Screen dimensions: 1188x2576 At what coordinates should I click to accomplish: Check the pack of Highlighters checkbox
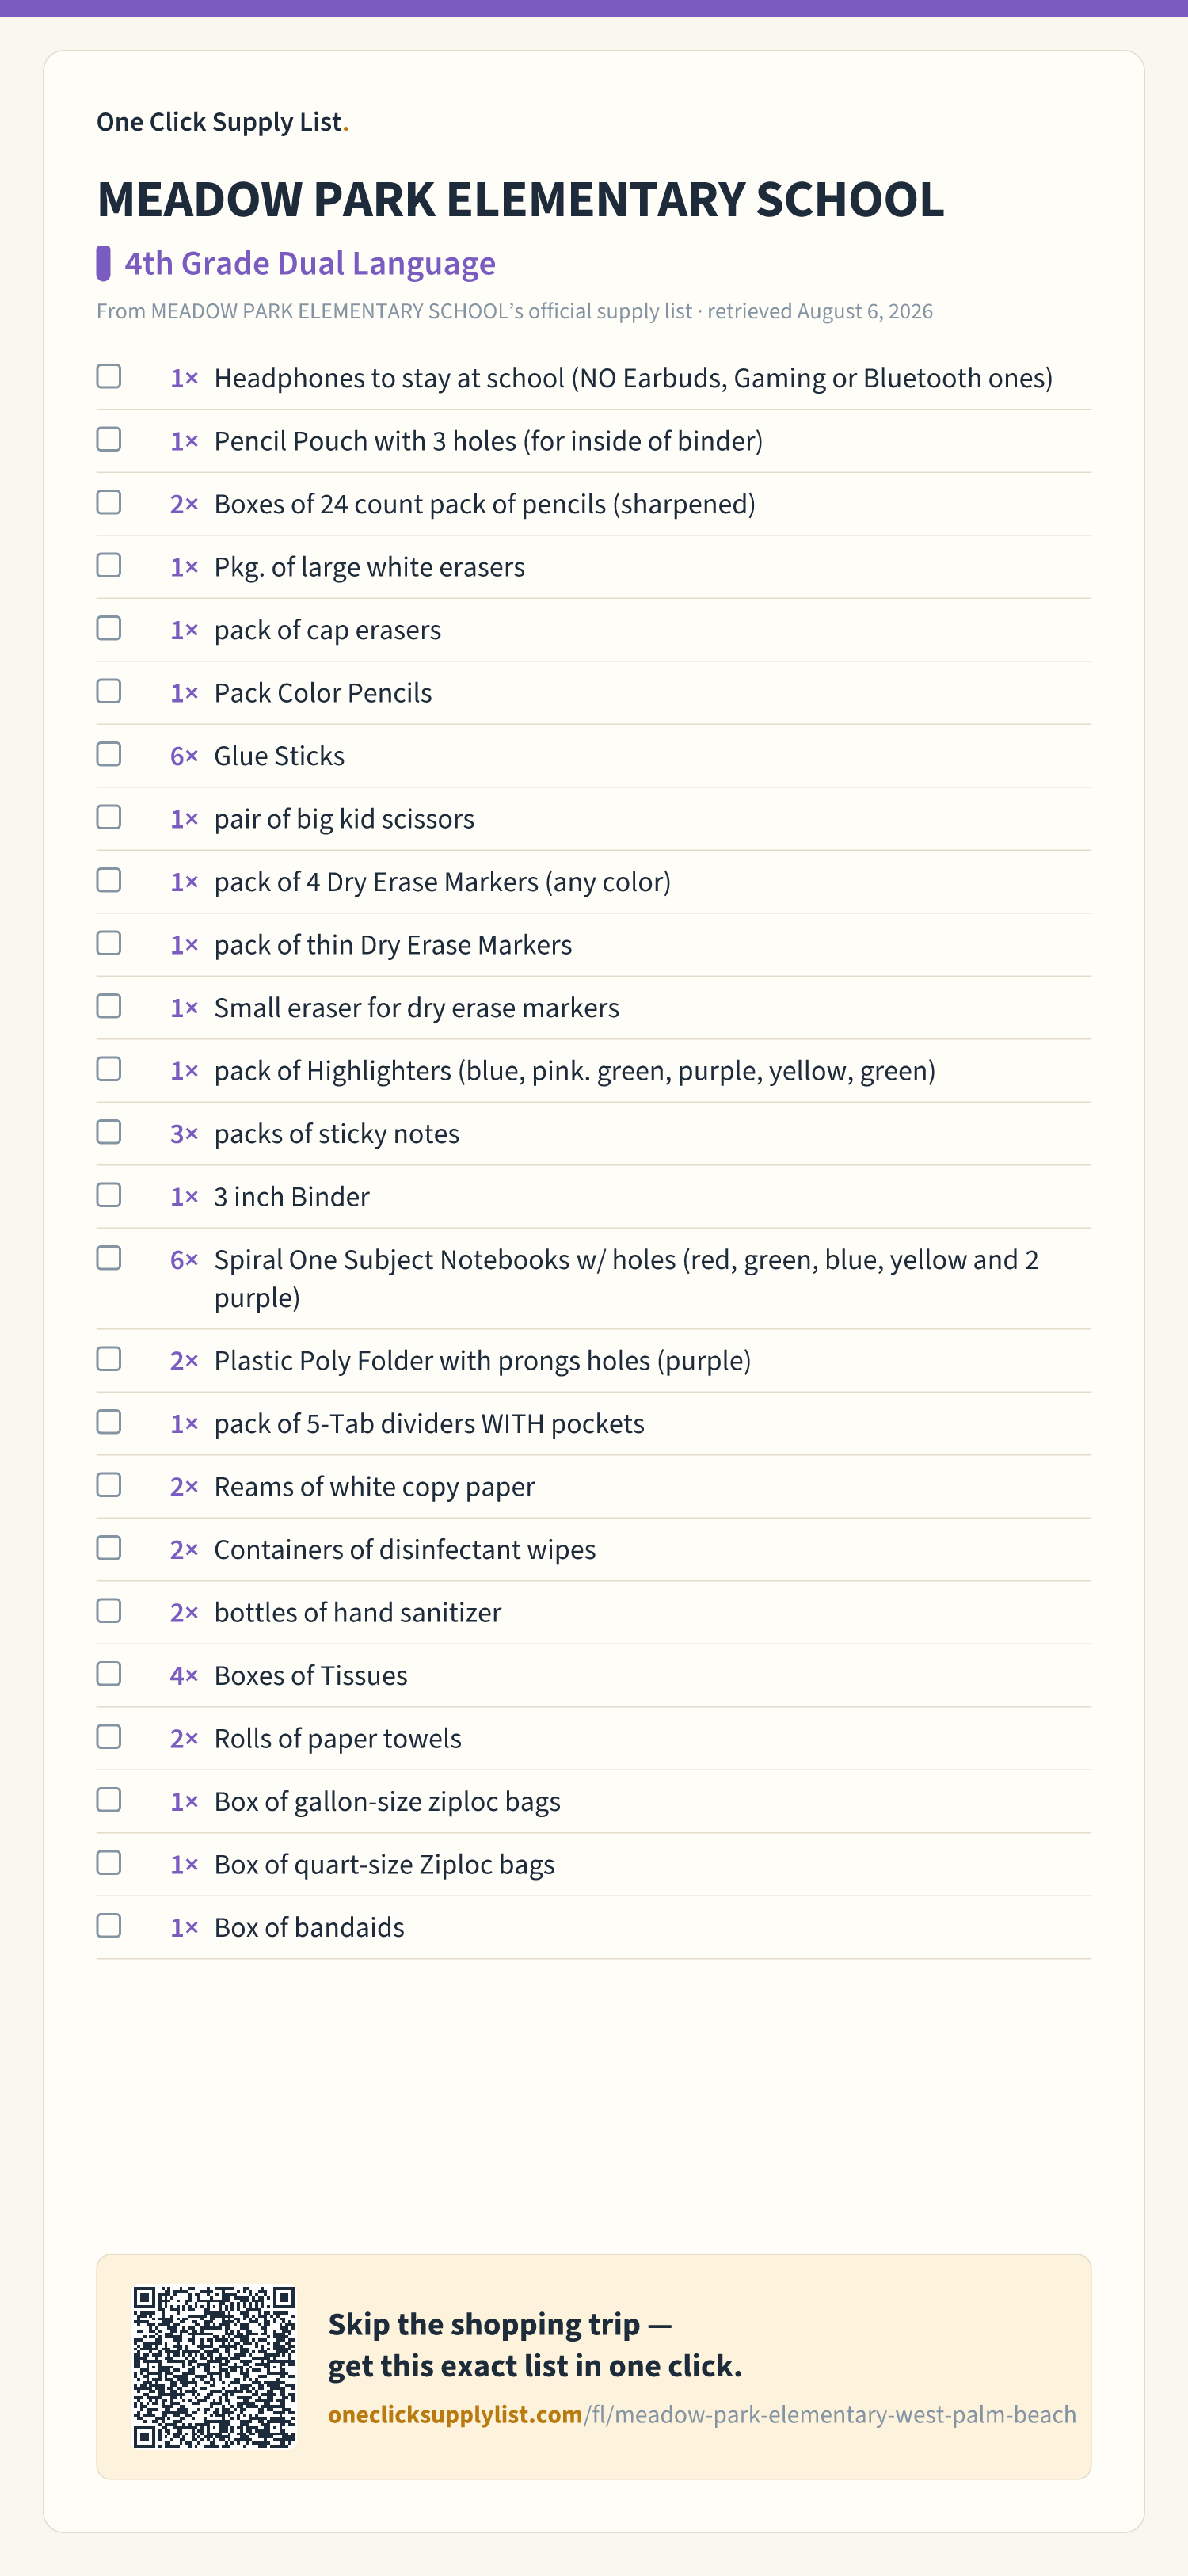(x=109, y=1069)
